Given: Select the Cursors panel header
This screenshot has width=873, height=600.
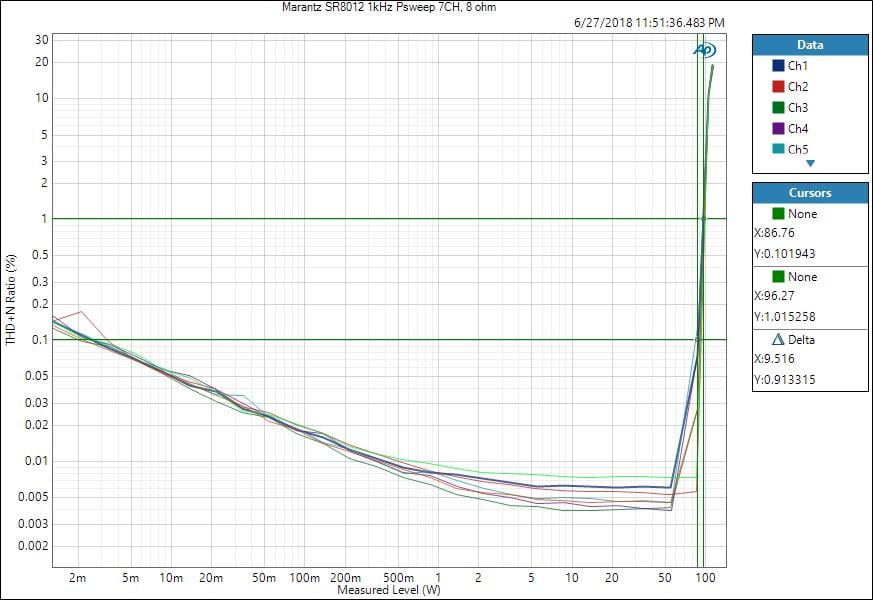Looking at the screenshot, I should (810, 192).
